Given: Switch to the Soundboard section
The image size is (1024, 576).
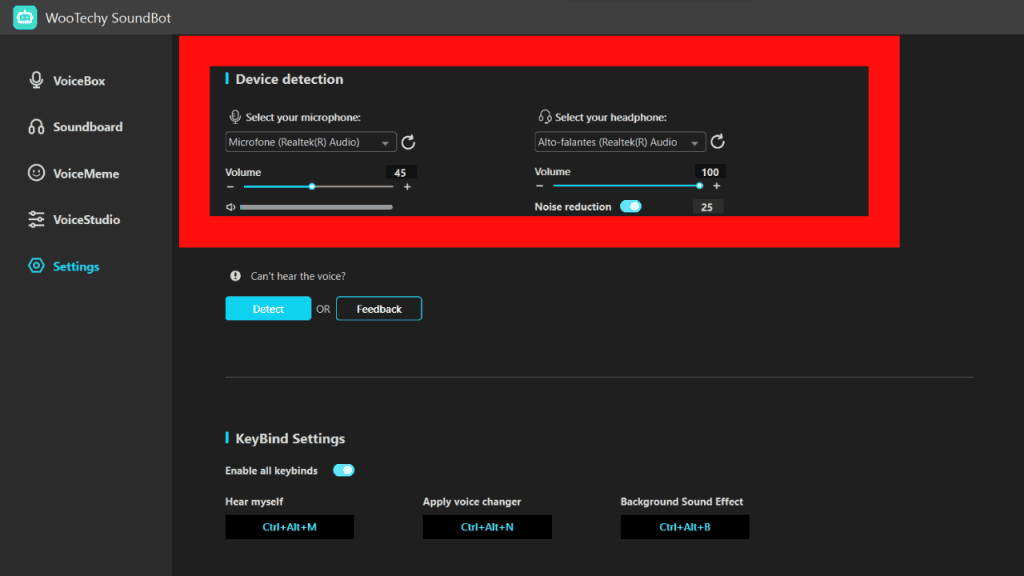Looking at the screenshot, I should 87,127.
